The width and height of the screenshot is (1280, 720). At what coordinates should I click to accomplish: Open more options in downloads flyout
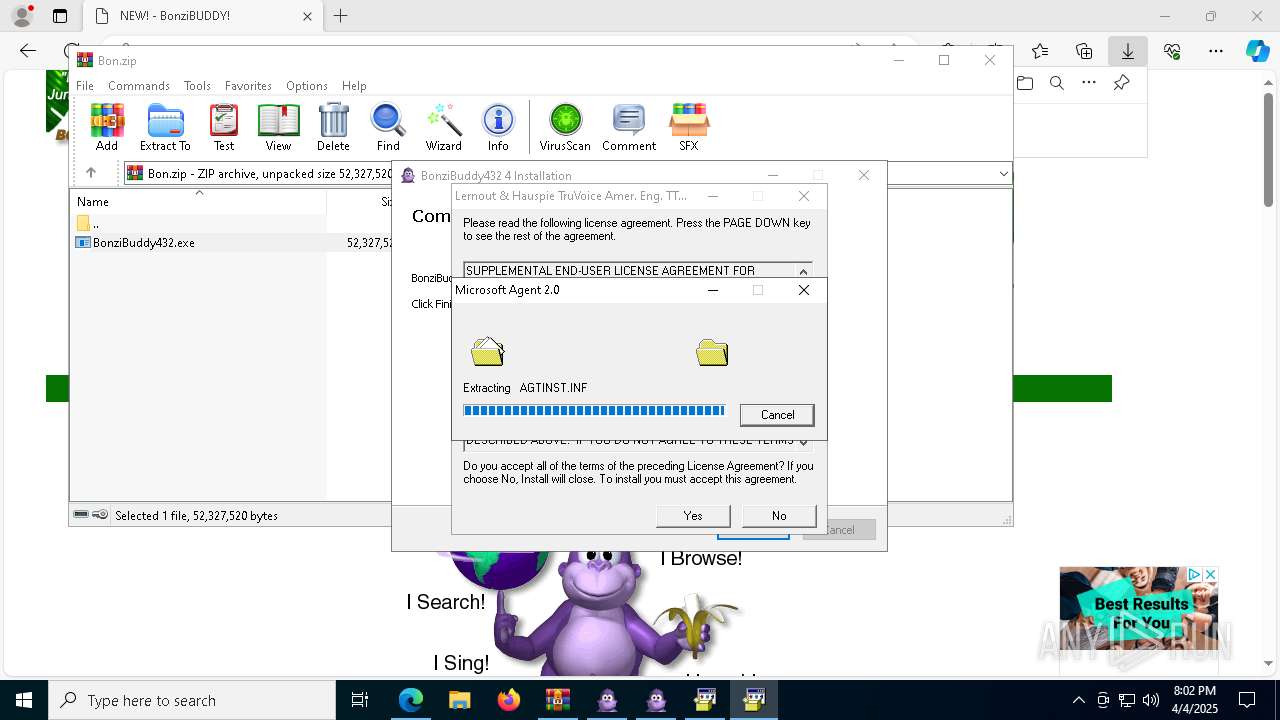tap(1089, 83)
